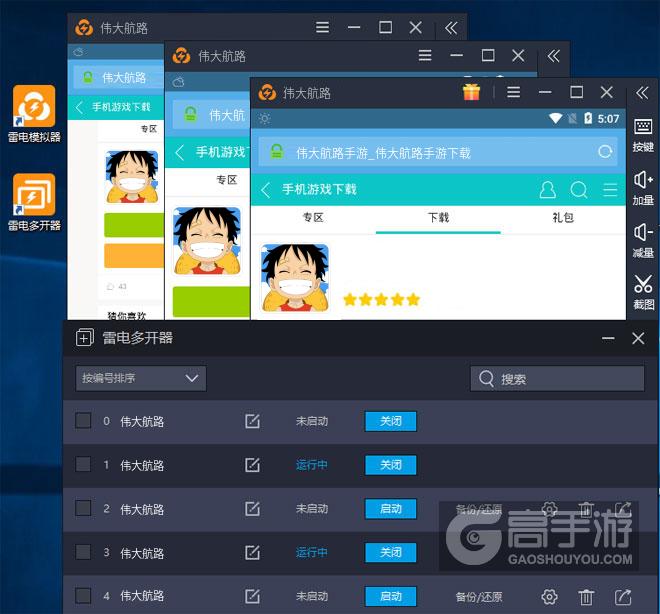
Task: Edit the name of instance 1 伟大航路
Action: (252, 465)
